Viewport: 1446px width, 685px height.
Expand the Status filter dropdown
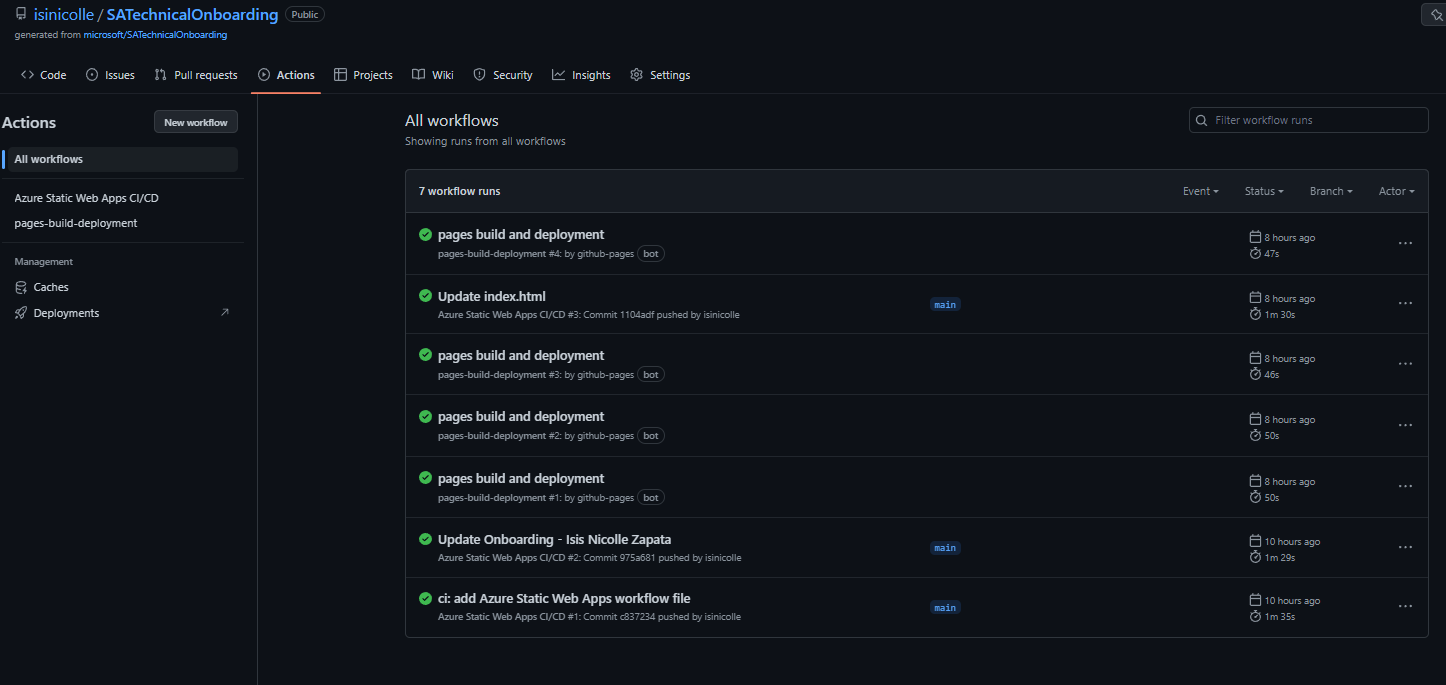(x=1264, y=191)
